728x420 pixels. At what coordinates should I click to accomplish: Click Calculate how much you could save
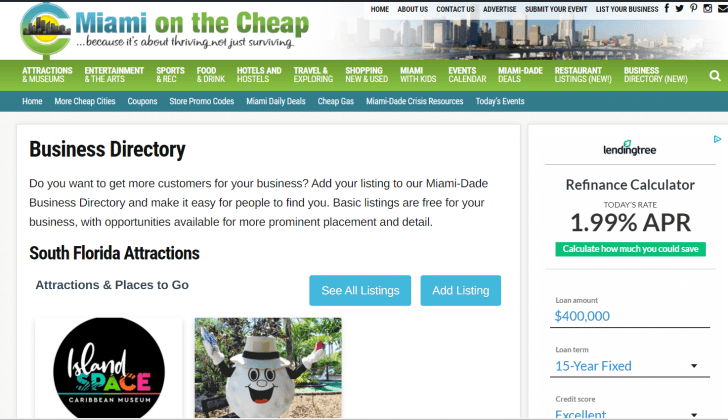(630, 249)
